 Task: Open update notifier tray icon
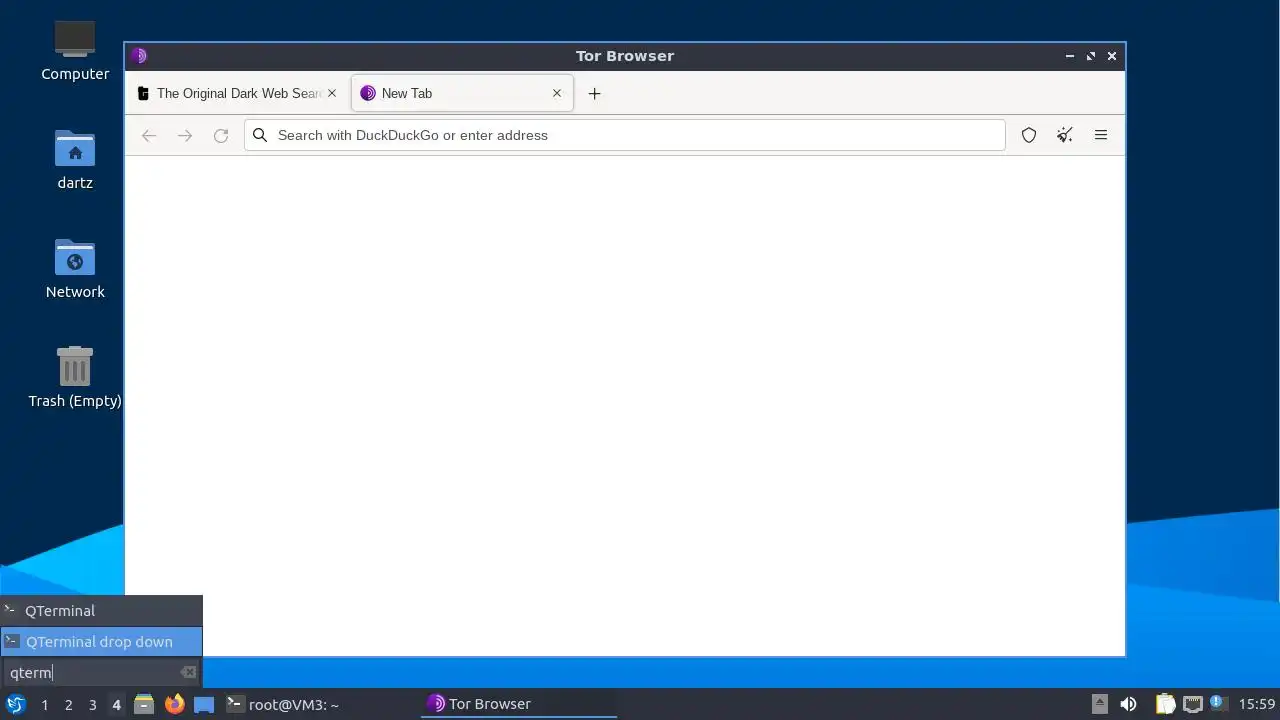click(x=1217, y=703)
